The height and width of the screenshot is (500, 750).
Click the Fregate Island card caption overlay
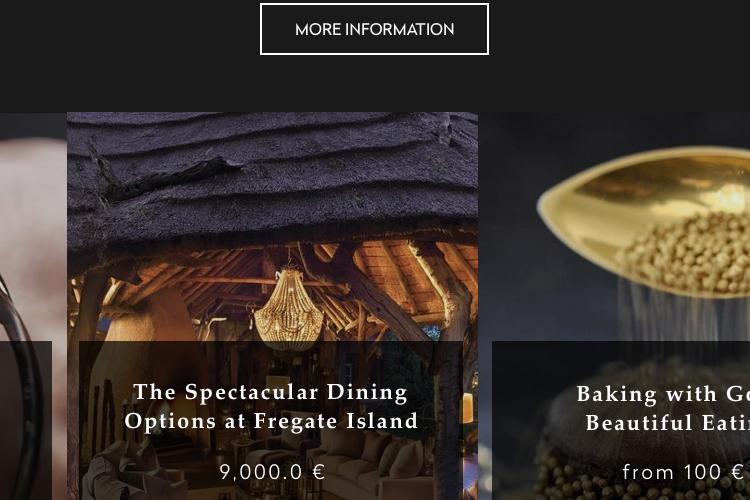[271, 421]
